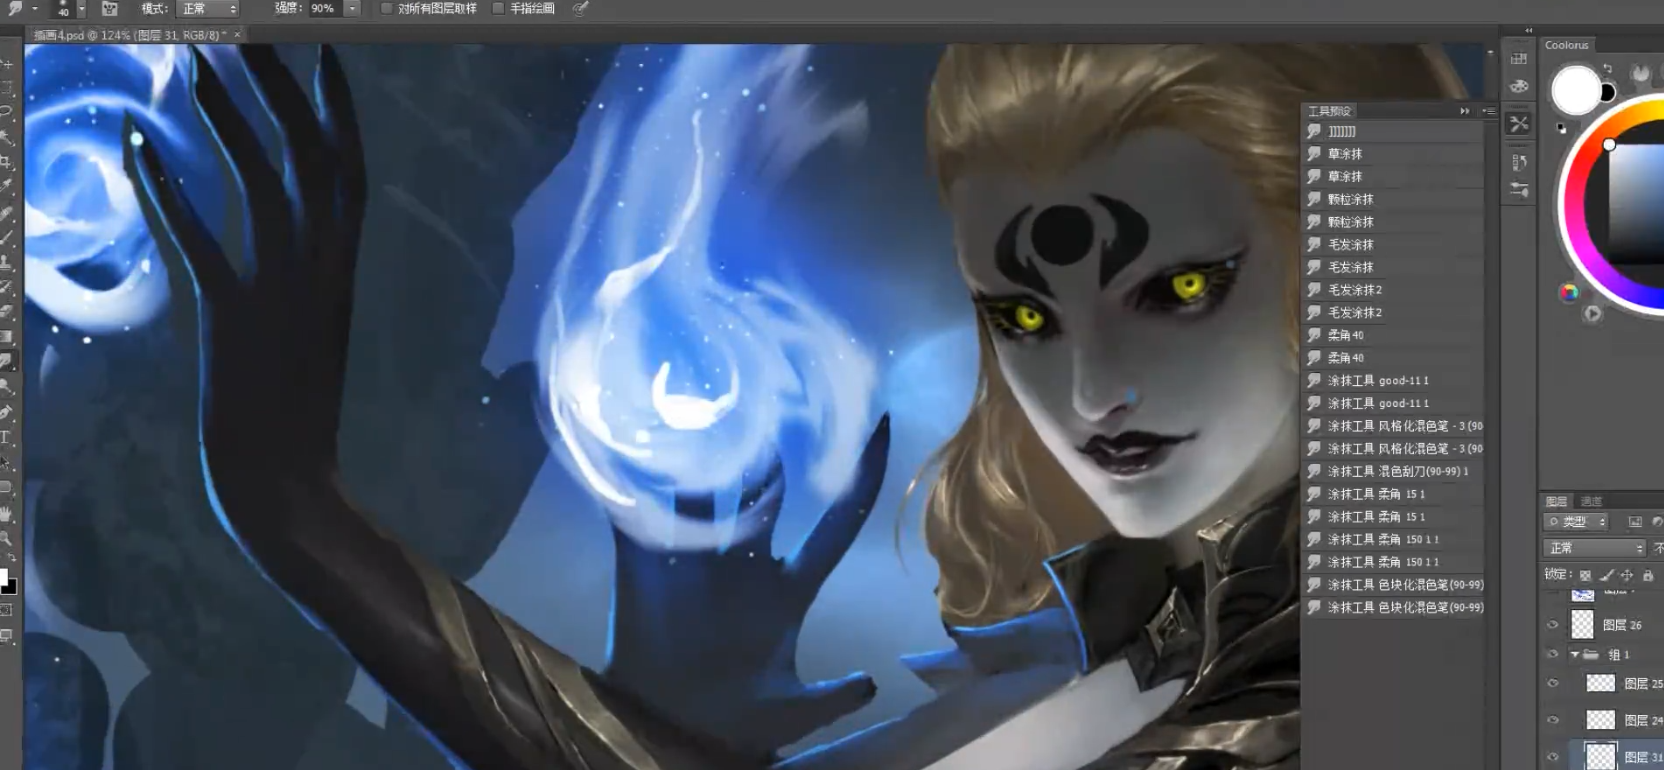This screenshot has height=770, width=1664.
Task: Click the Coolorus play arrow button
Action: 1593,313
